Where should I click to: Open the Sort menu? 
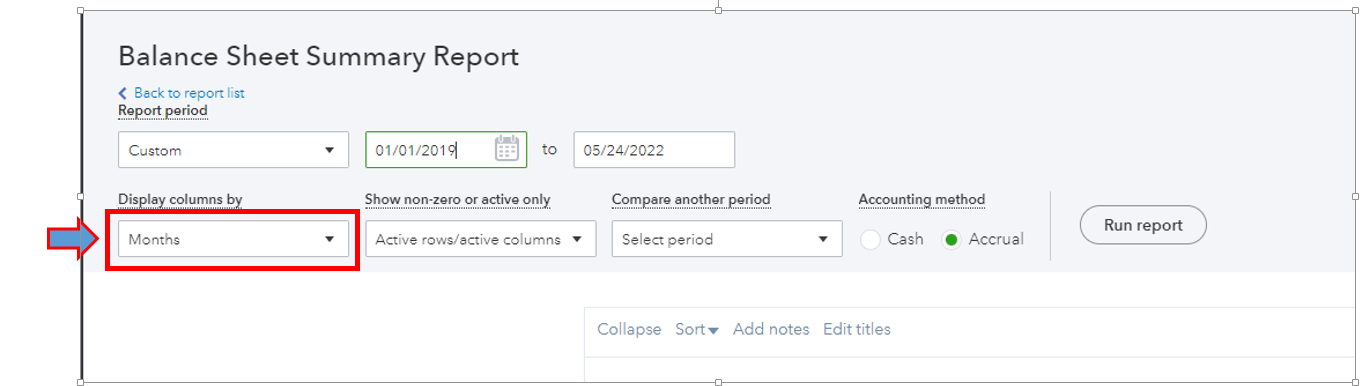pyautogui.click(x=697, y=329)
